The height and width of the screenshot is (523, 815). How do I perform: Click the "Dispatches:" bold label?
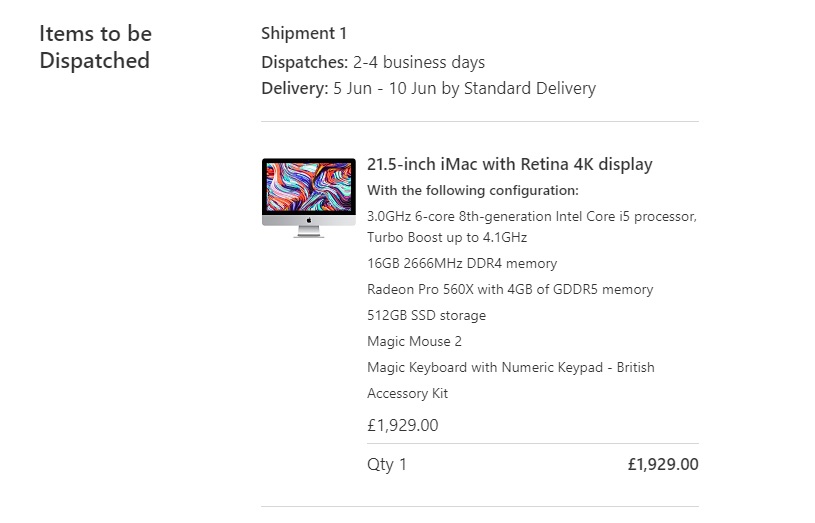click(304, 62)
